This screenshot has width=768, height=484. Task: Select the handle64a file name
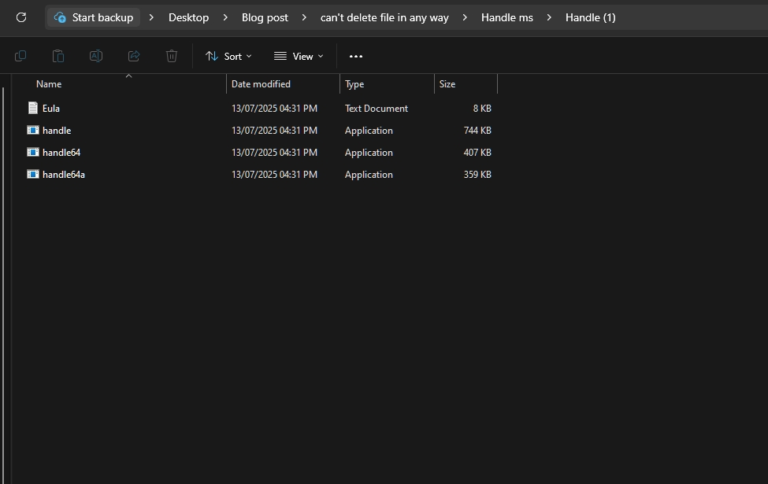point(63,174)
